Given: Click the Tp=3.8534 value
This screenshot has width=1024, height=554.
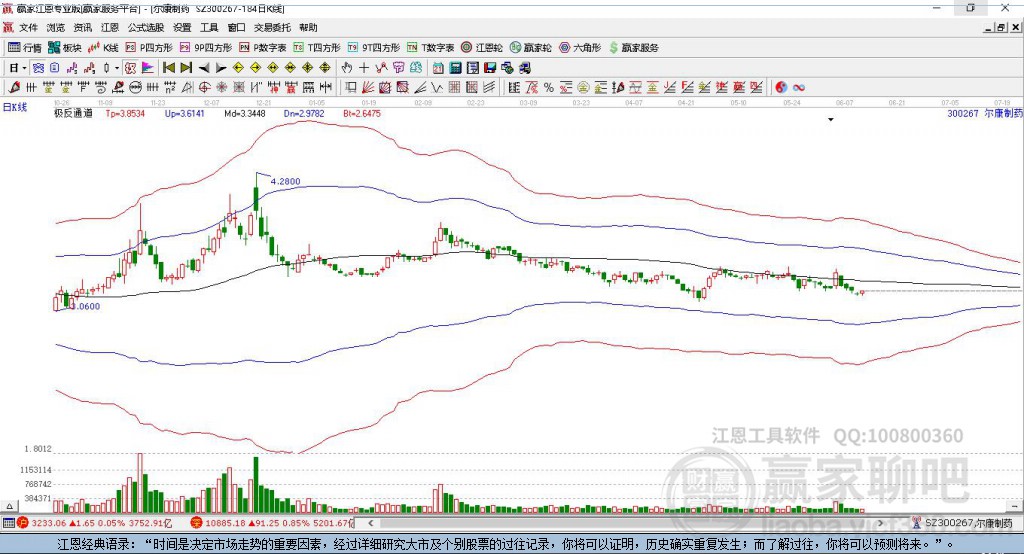Looking at the screenshot, I should [125, 113].
